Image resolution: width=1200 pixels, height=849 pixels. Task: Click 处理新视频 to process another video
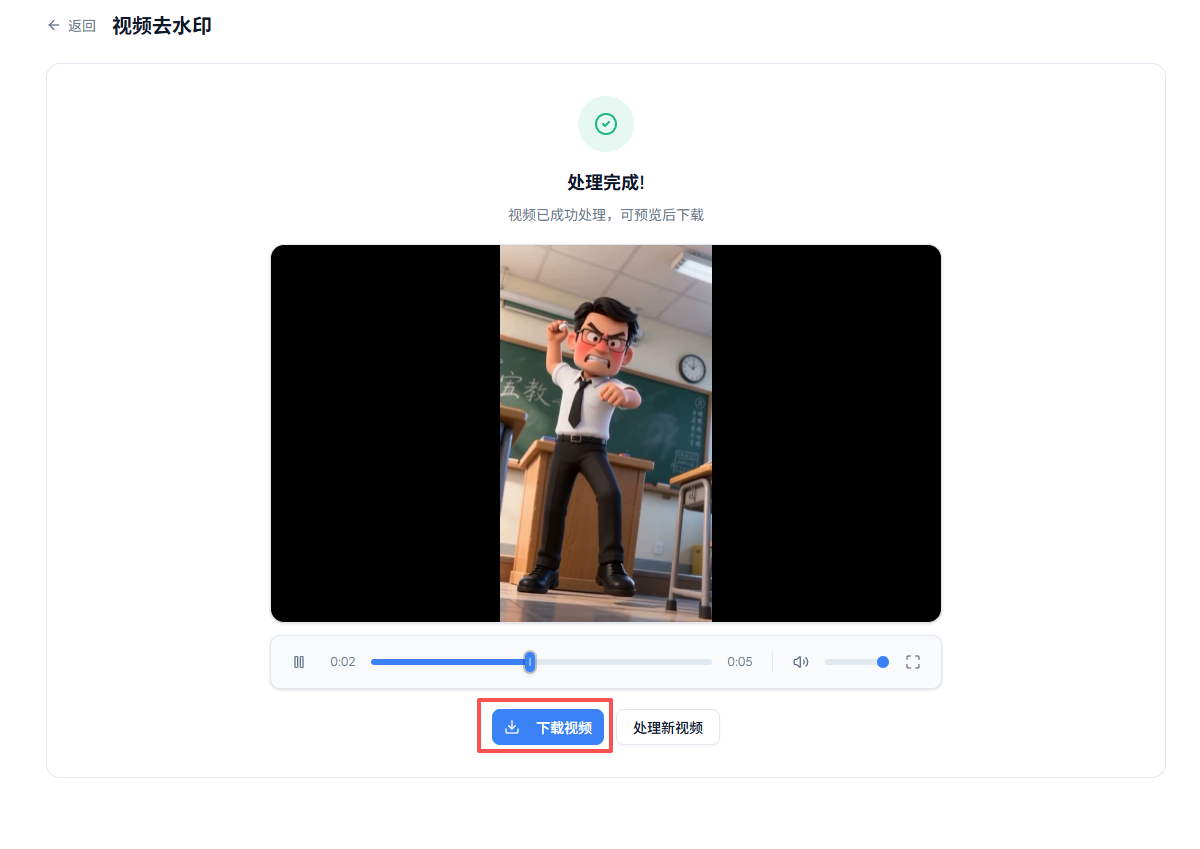(668, 727)
